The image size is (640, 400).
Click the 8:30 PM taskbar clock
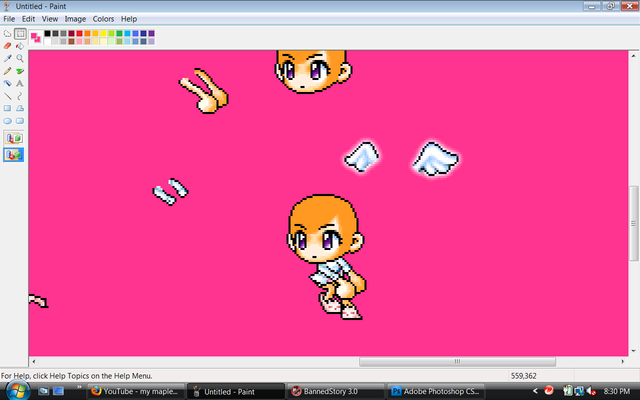click(616, 391)
